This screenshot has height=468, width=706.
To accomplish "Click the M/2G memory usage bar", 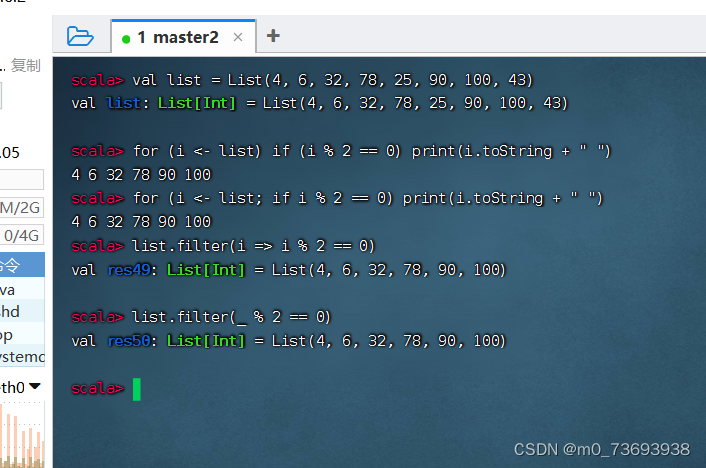I will (22, 208).
